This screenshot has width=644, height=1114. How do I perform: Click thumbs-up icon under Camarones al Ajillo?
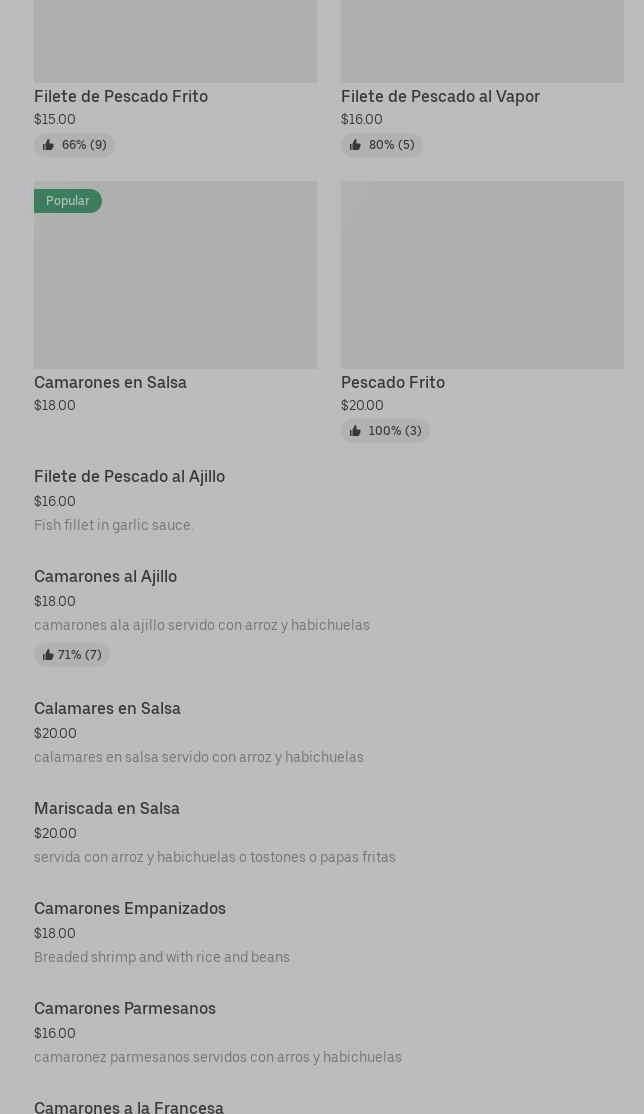[48, 655]
